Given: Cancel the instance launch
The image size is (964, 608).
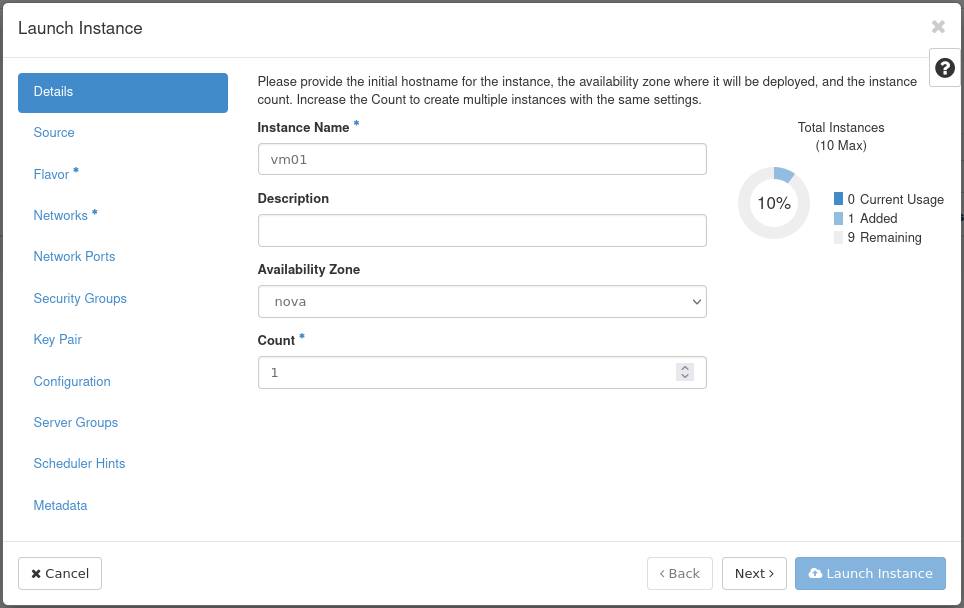Looking at the screenshot, I should [60, 573].
